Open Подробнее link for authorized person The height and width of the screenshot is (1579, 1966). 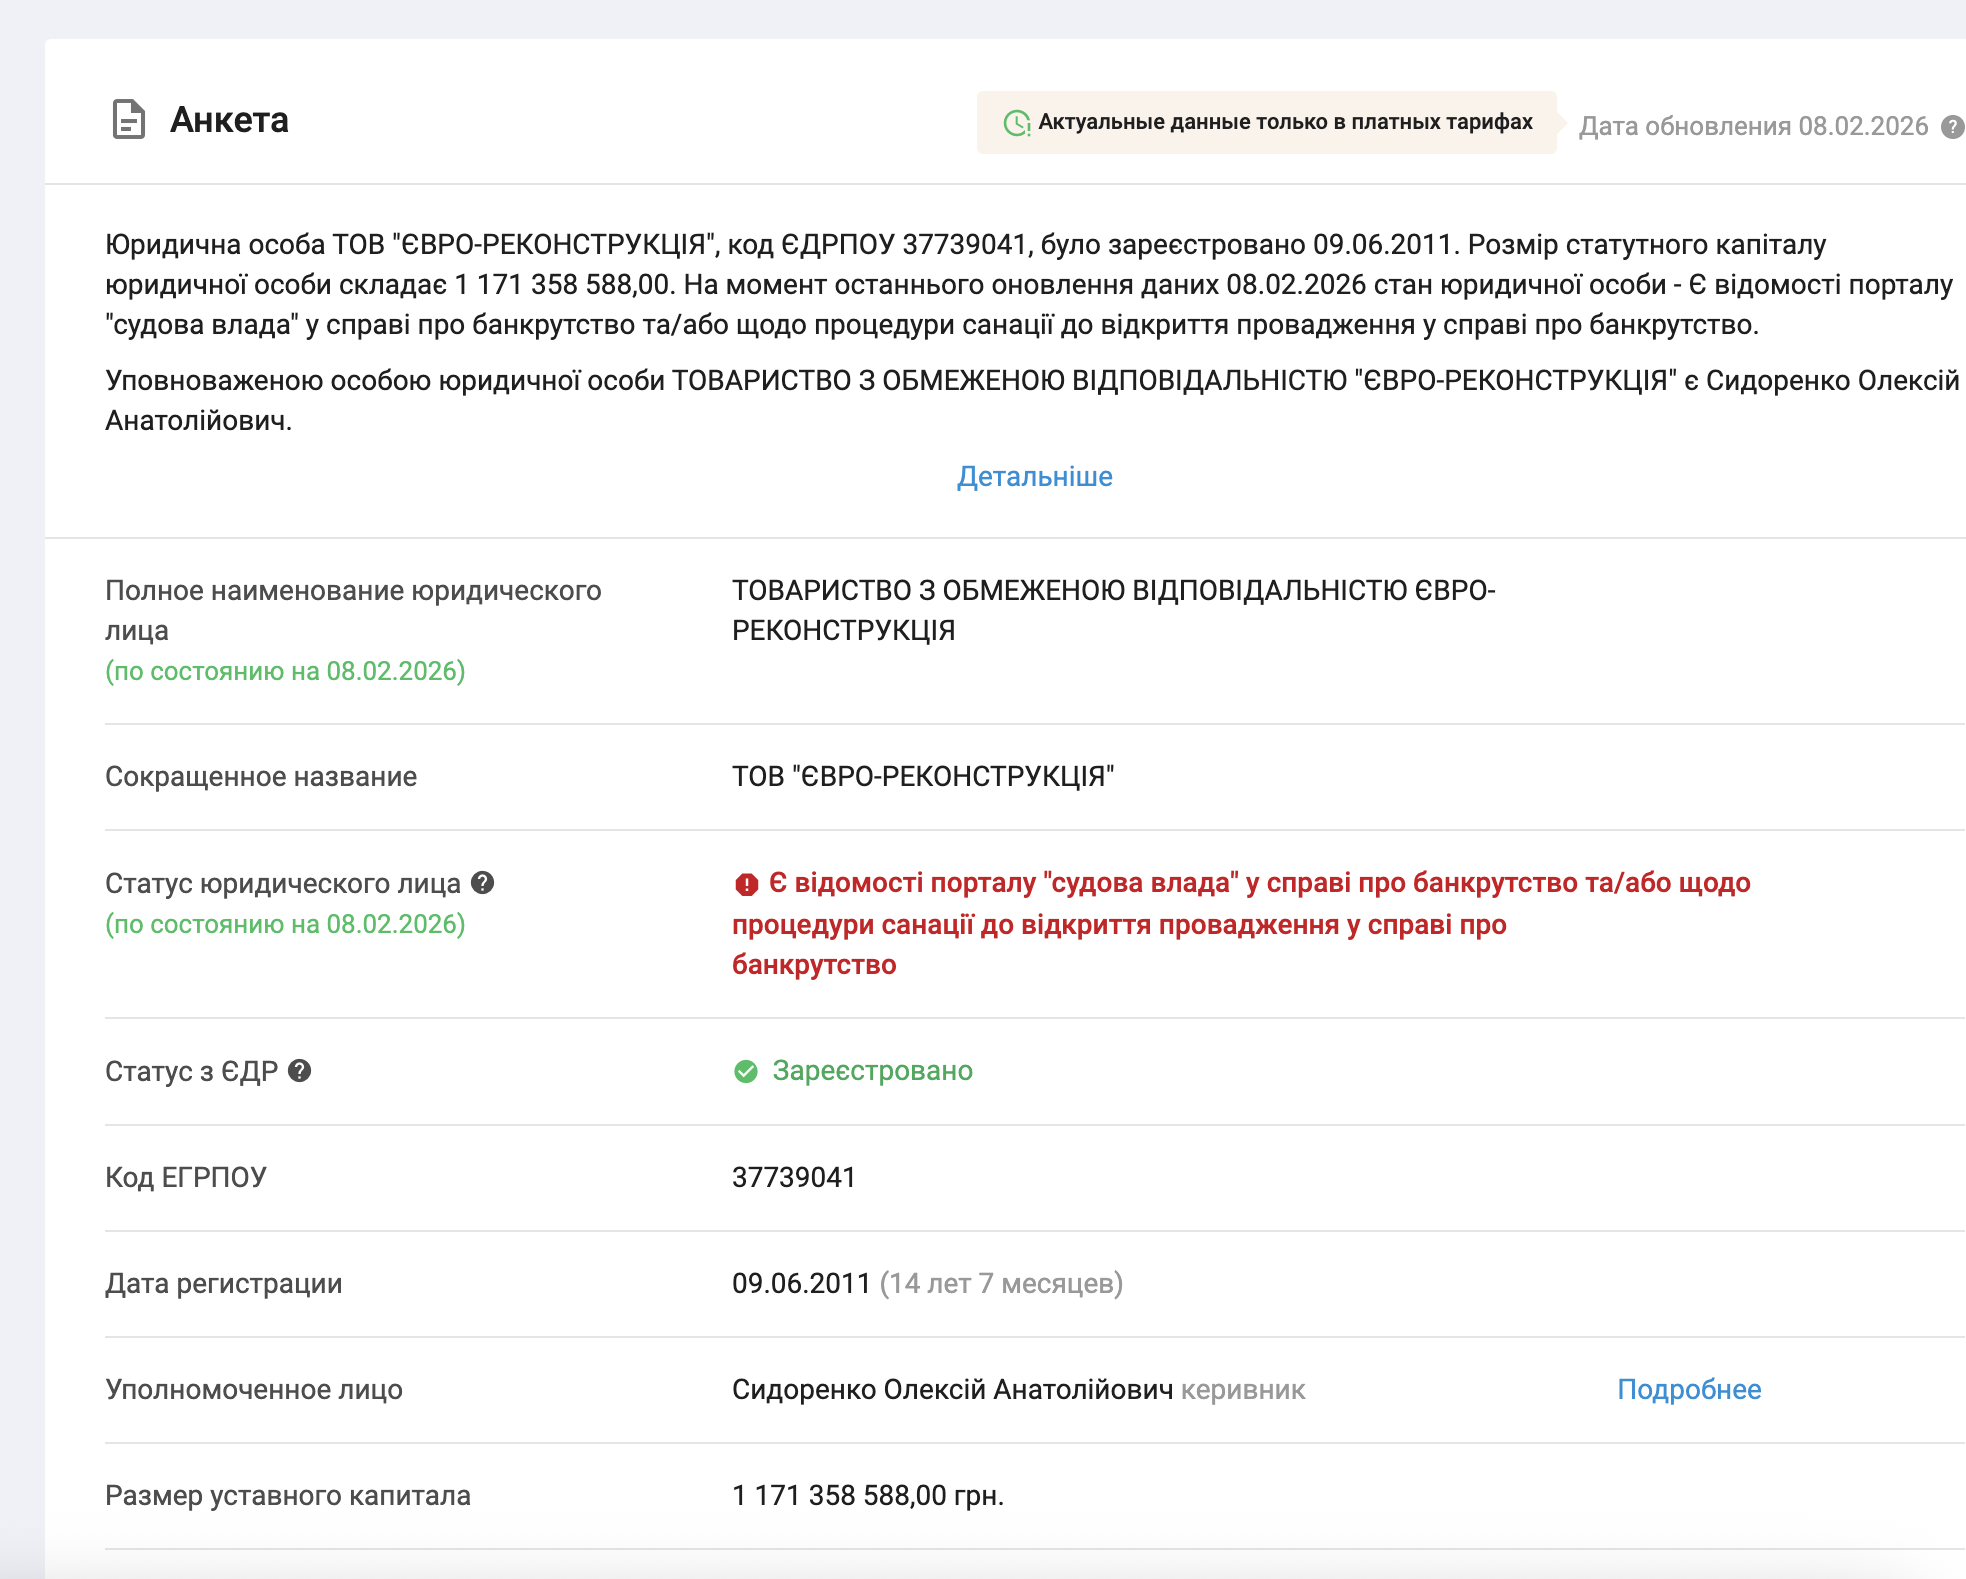1688,1390
